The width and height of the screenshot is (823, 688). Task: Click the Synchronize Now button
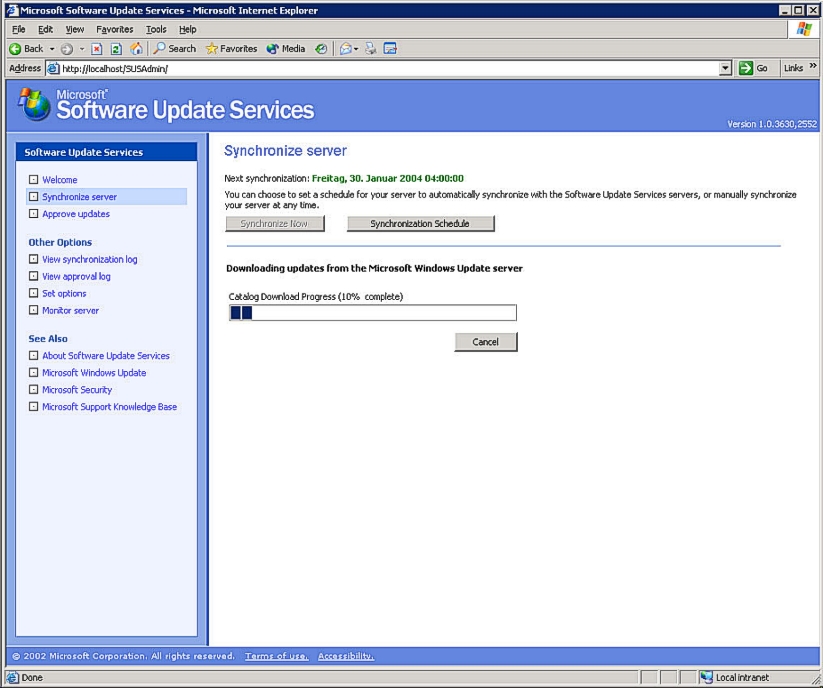[275, 224]
